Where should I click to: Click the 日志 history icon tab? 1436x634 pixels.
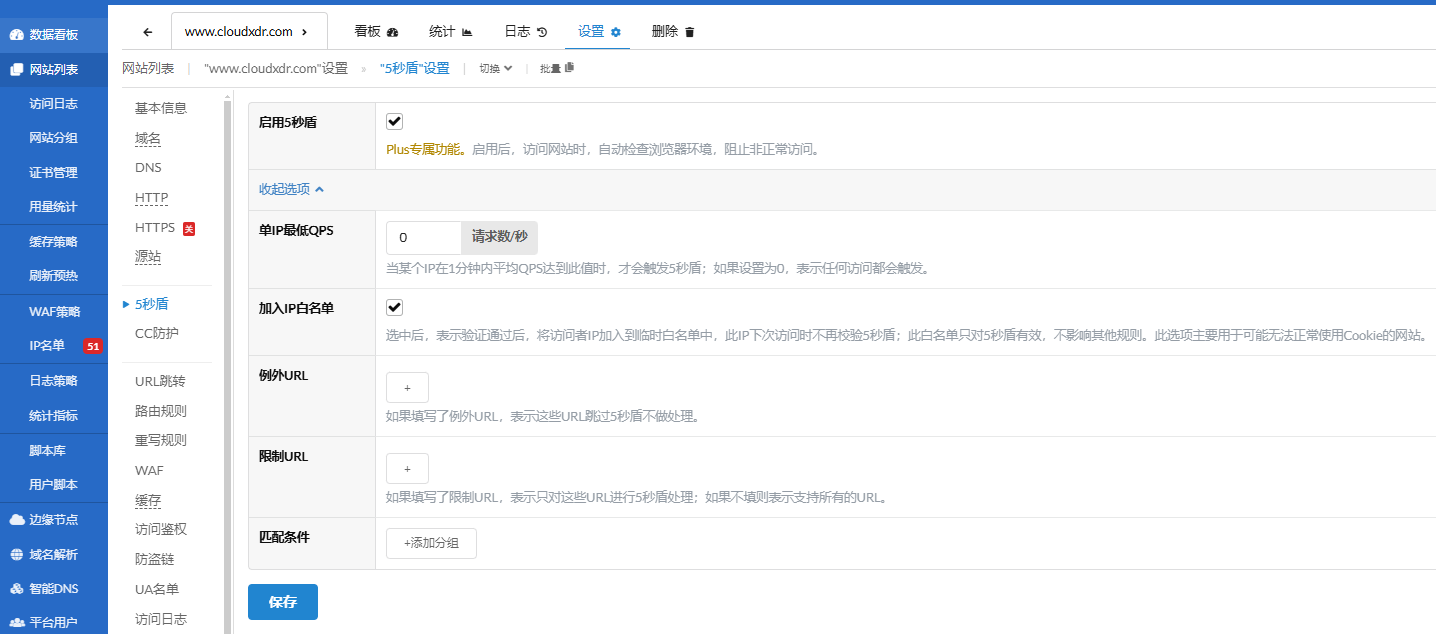tap(525, 32)
